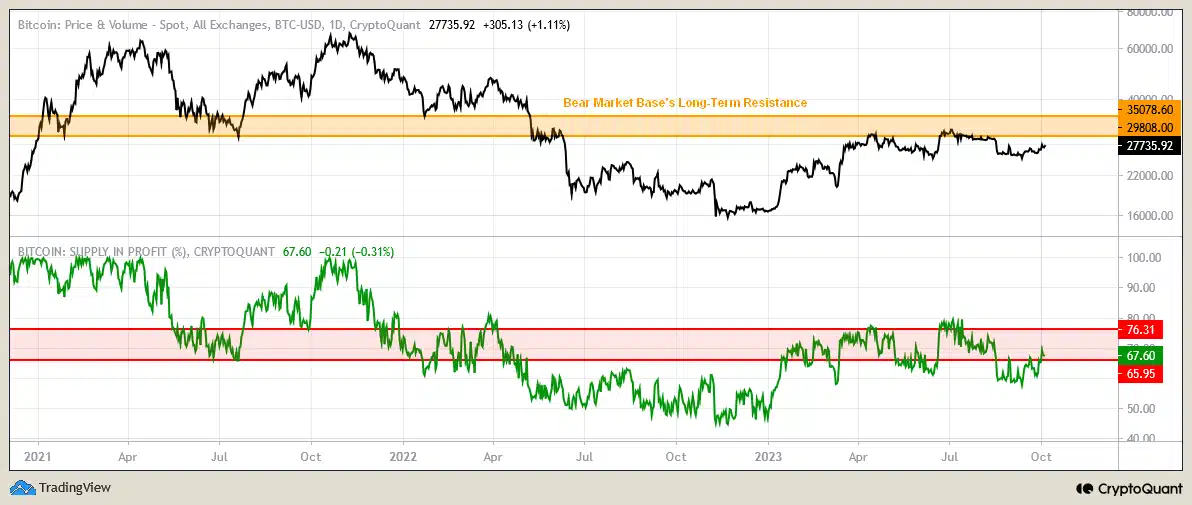Screen dimensions: 1192x505
Task: Click the TradingView logo icon
Action: [21, 488]
